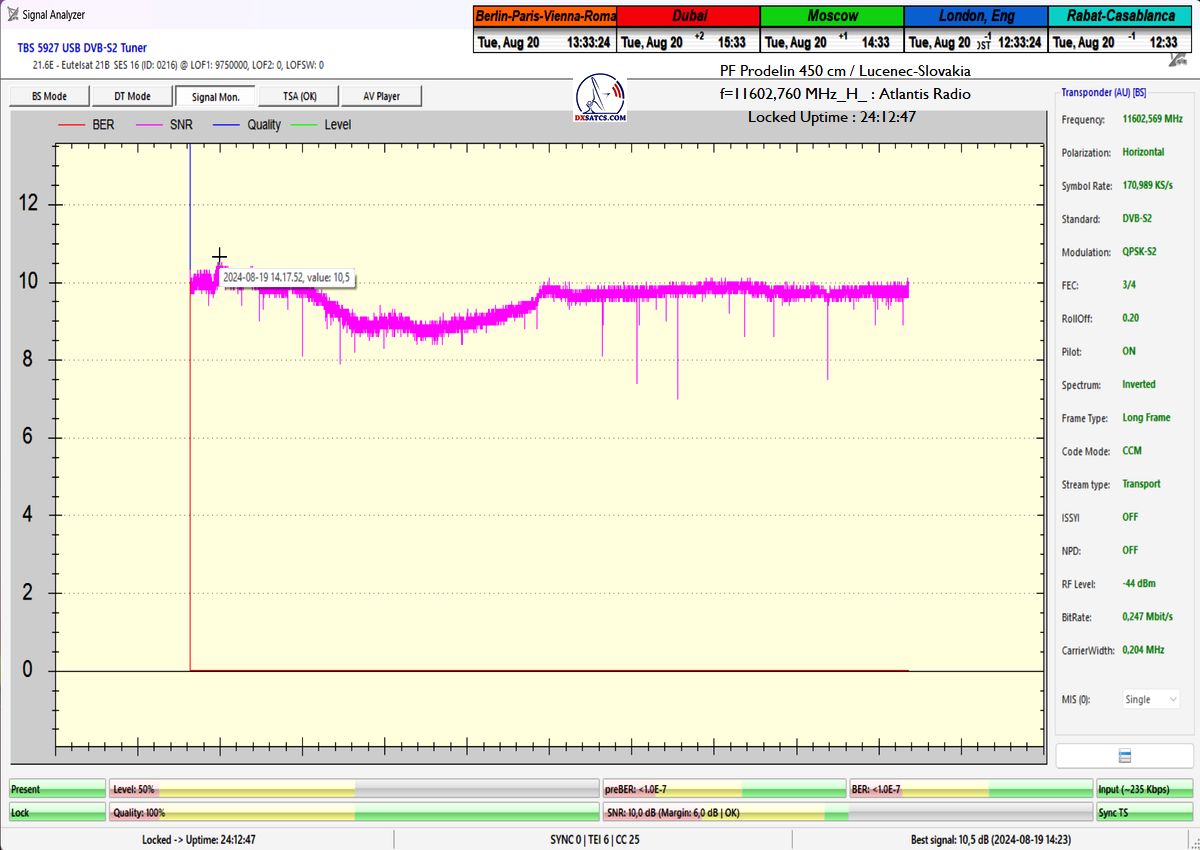1200x850 pixels.
Task: Open the MIS Single dropdown
Action: click(1150, 700)
